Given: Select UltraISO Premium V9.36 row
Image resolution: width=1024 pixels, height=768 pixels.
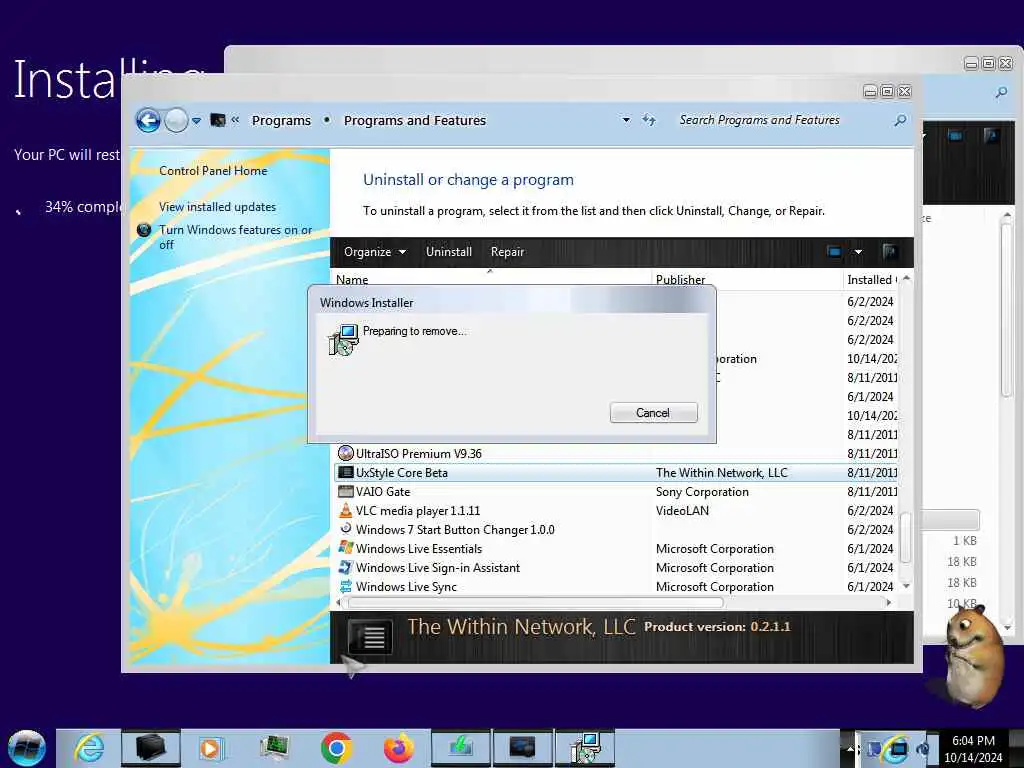Looking at the screenshot, I should [615, 453].
